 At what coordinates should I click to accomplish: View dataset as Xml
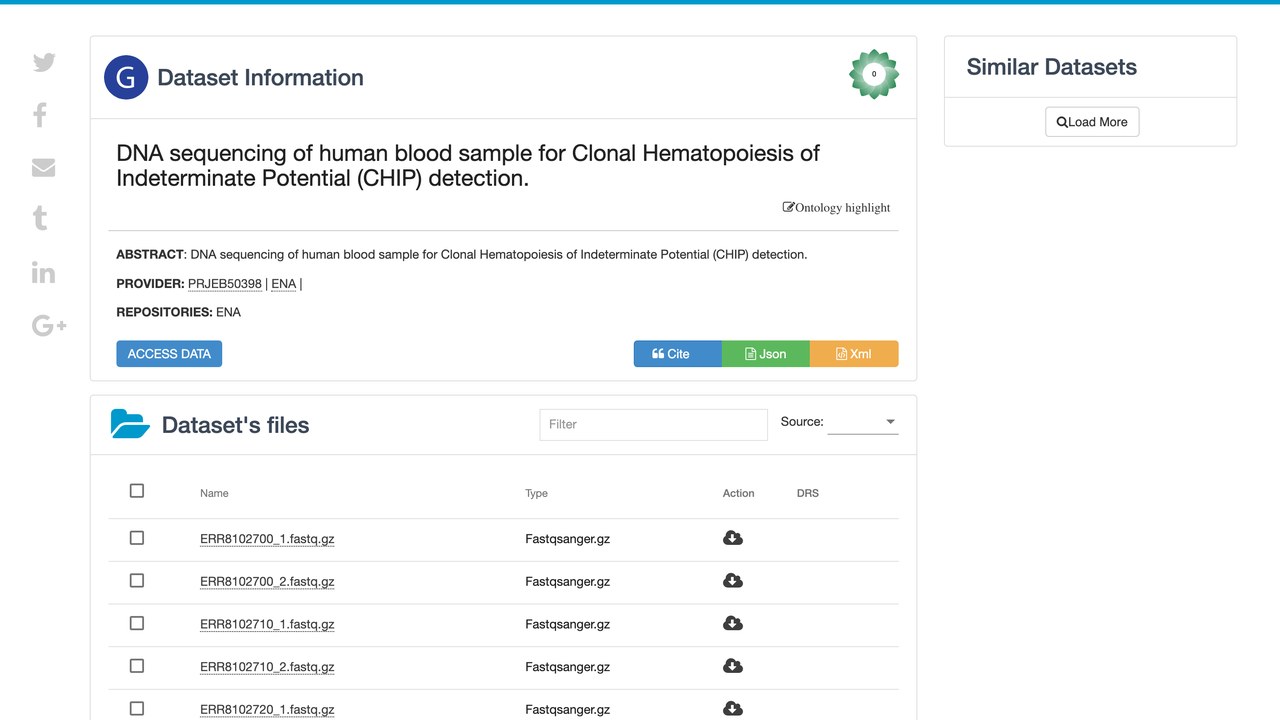(854, 354)
